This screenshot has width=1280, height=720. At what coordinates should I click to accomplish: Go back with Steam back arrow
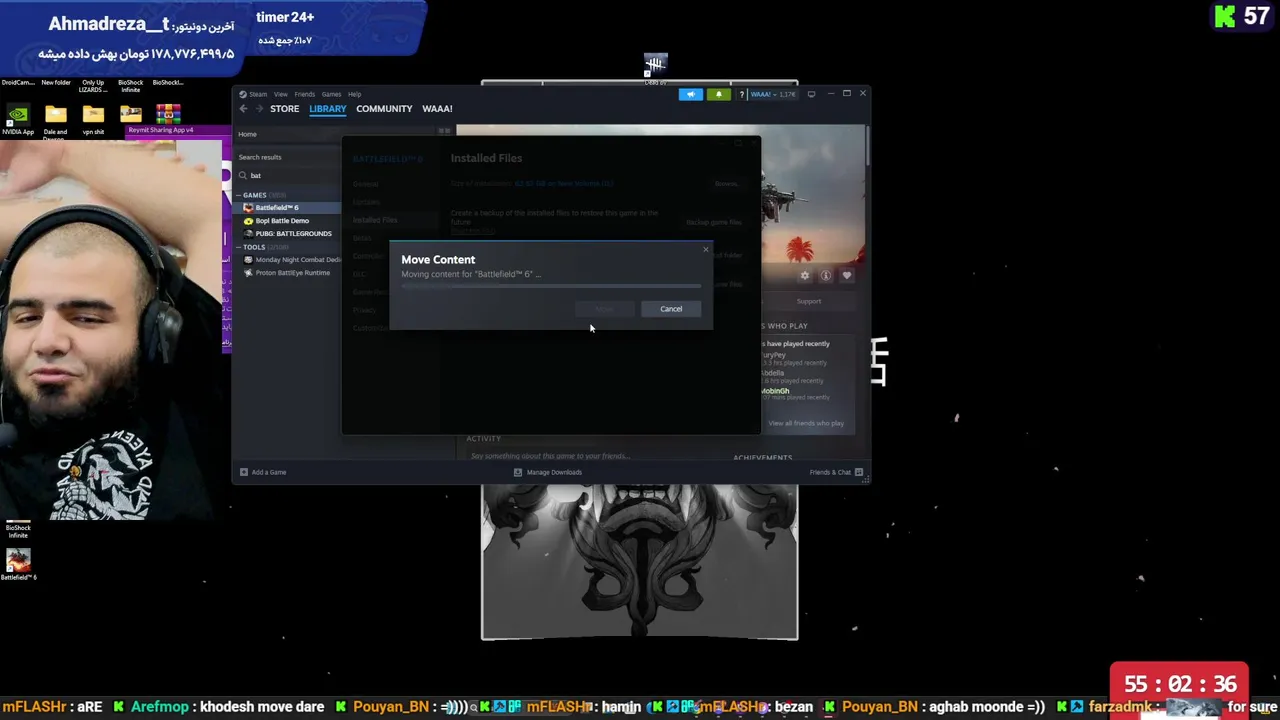[x=243, y=109]
